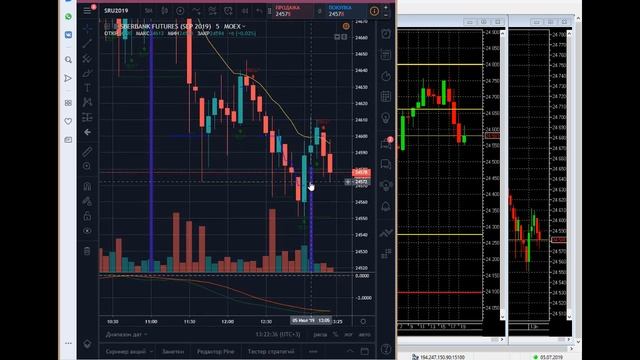Open the more tabs ellipsis in bottom panel
640x360 pixels.
pyautogui.click(x=313, y=351)
